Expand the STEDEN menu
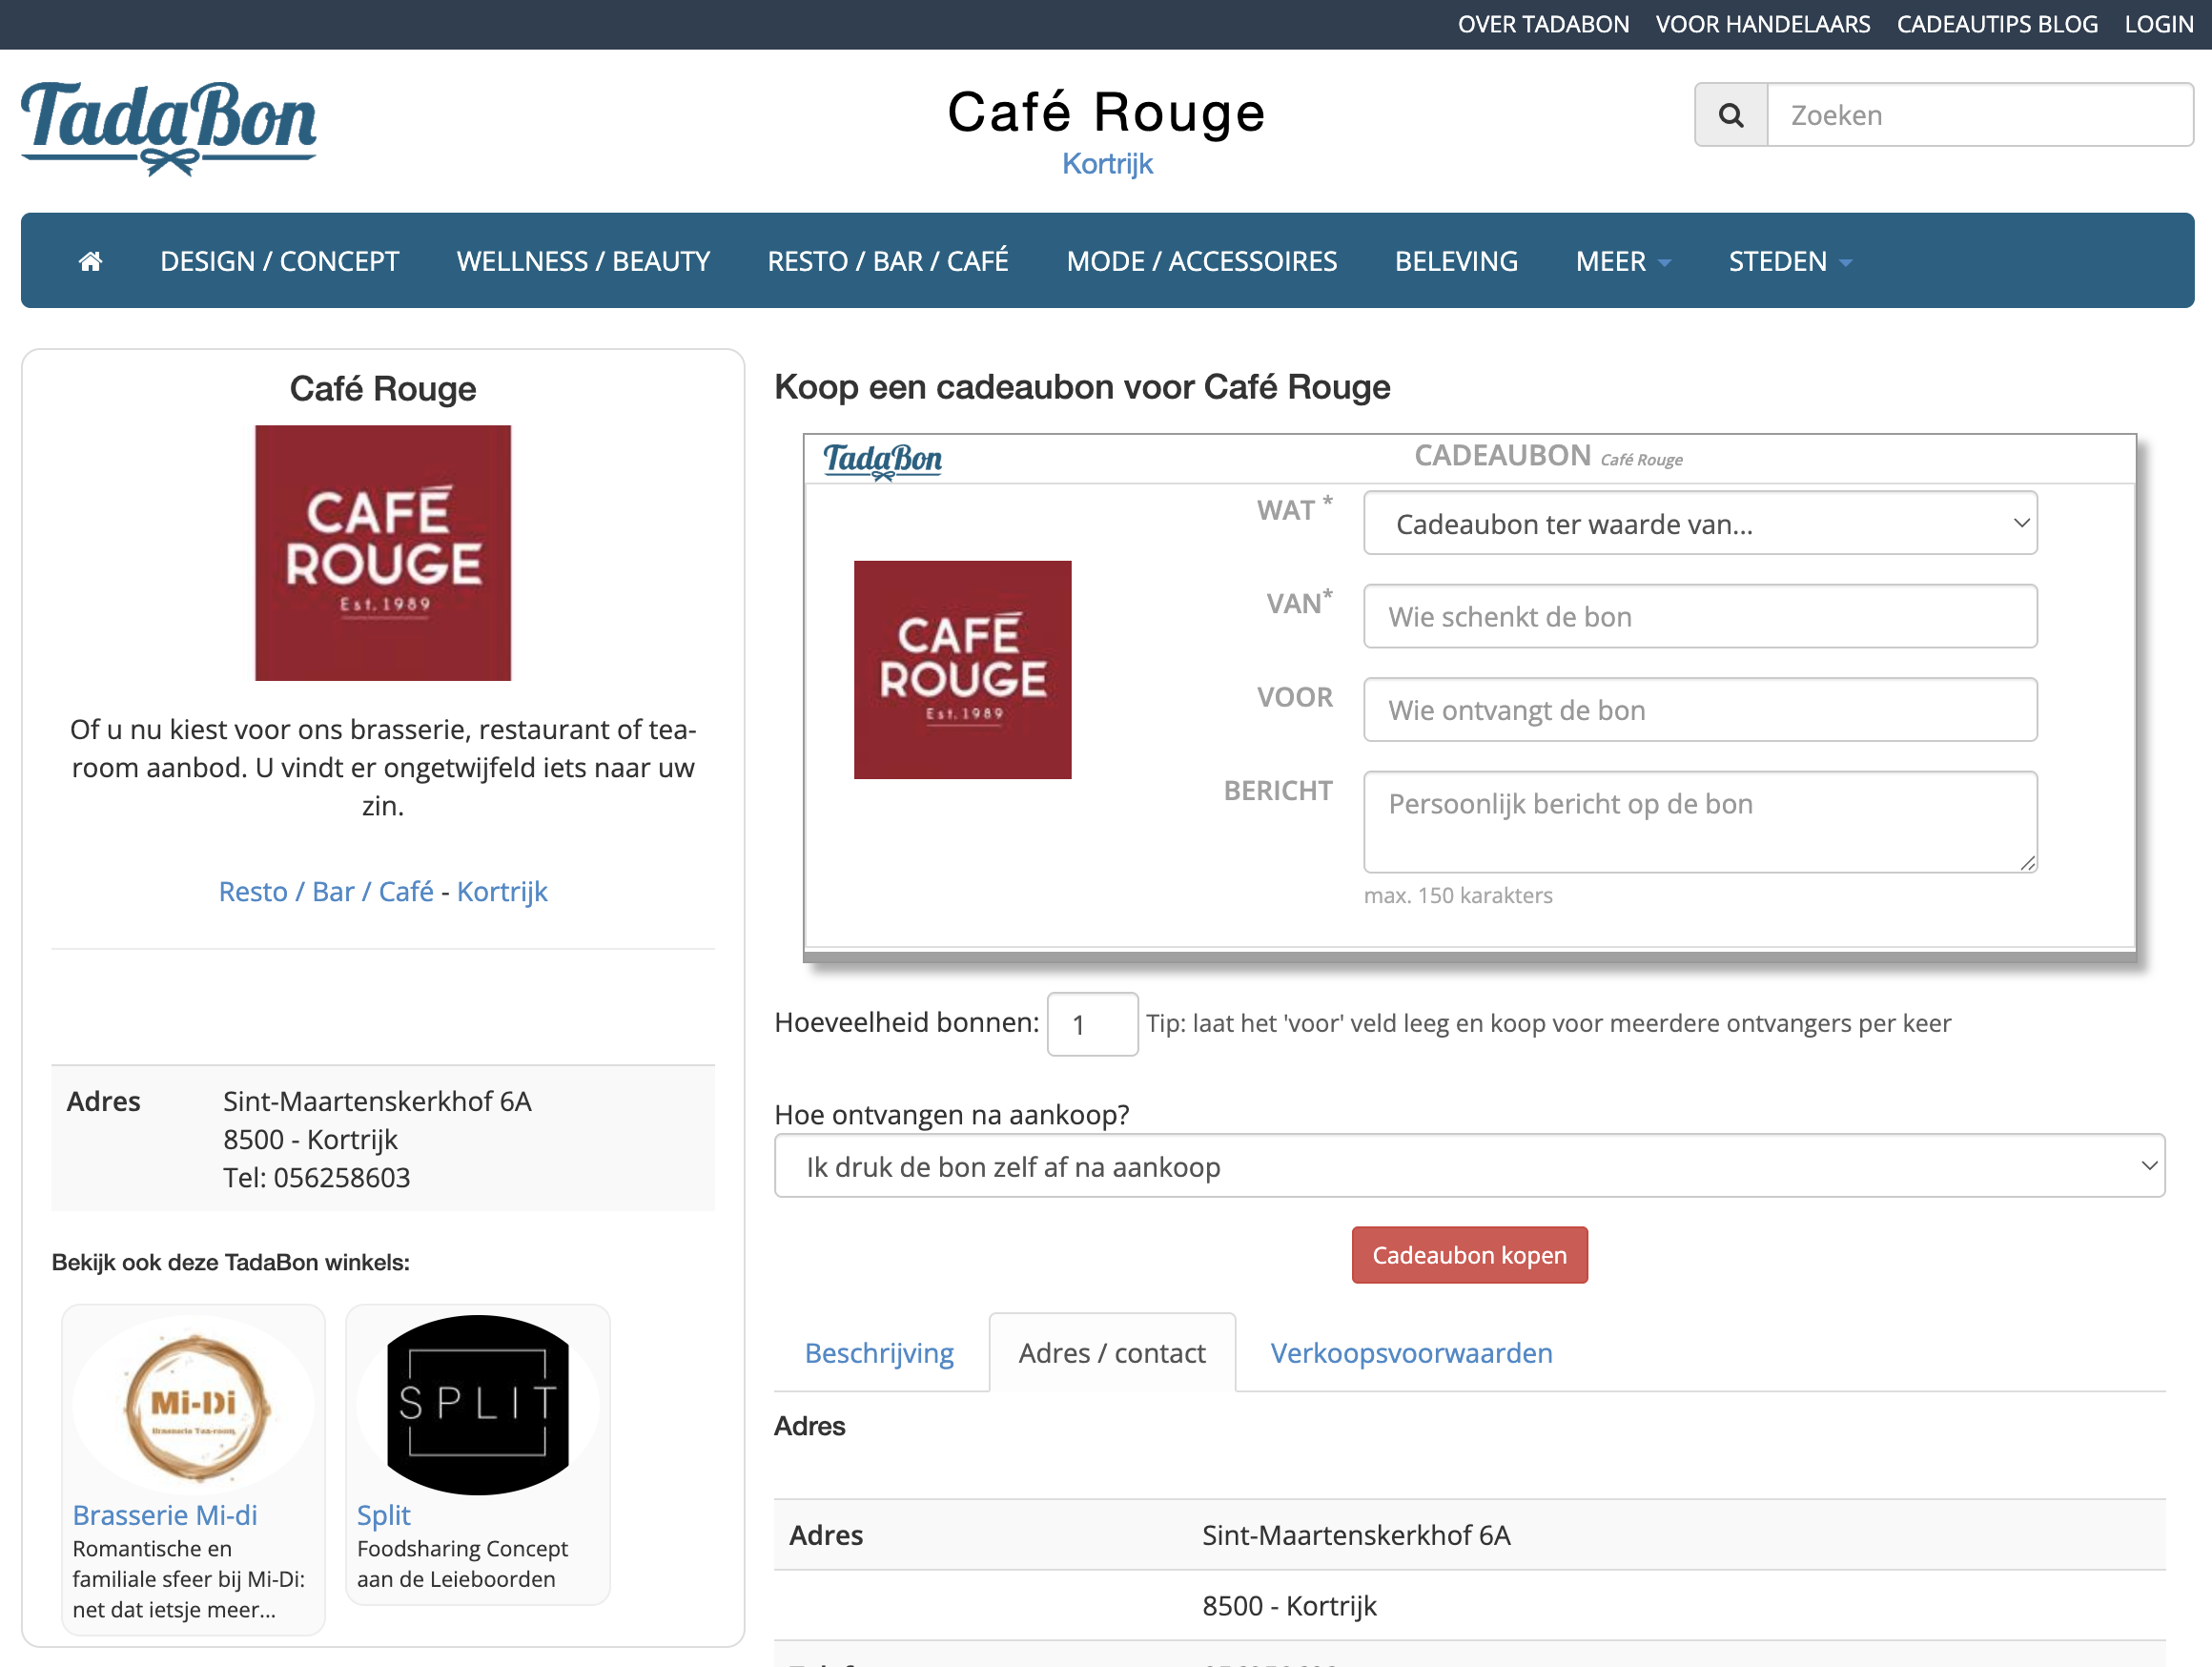The image size is (2212, 1667). 1789,261
